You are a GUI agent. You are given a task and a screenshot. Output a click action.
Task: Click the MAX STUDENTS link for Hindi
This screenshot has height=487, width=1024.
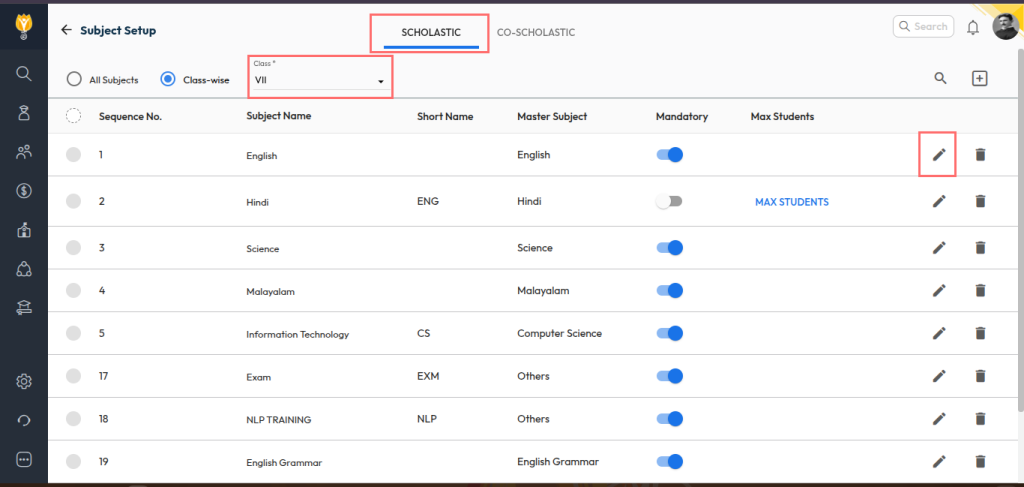[791, 202]
